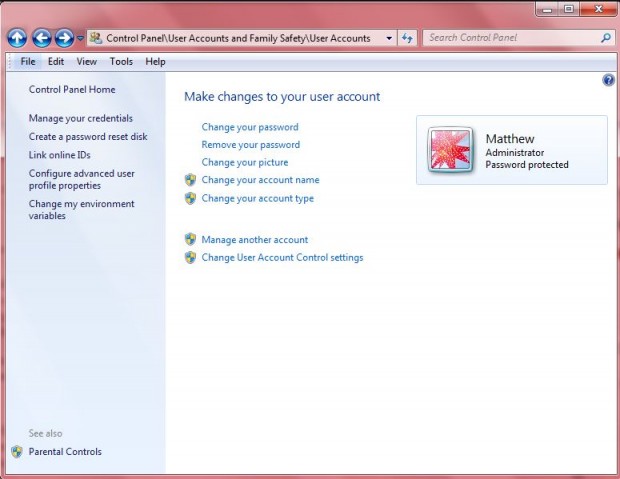Click shield icon beside Change your account name
Screen dimensions: 620x479
point(191,180)
